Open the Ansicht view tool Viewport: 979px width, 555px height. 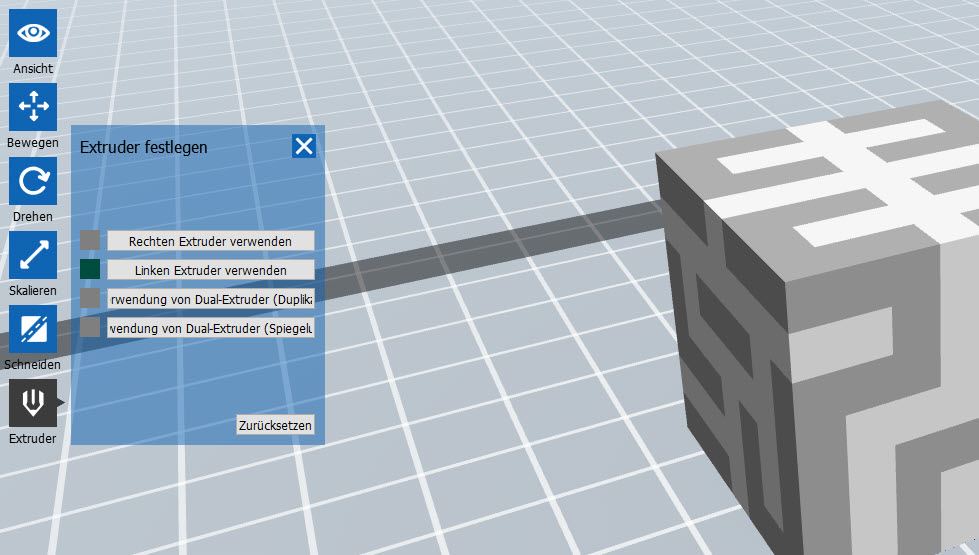tap(33, 33)
